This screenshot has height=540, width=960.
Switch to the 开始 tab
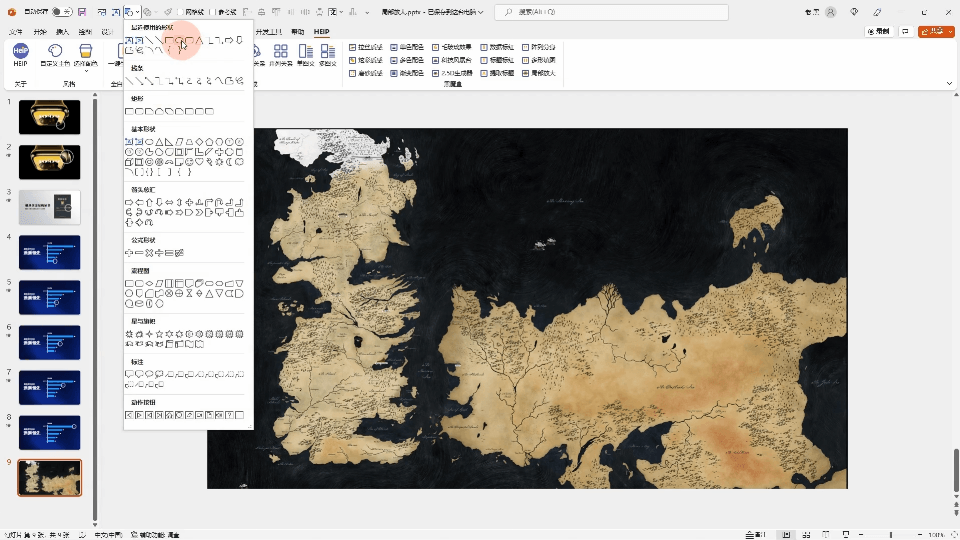click(x=40, y=32)
